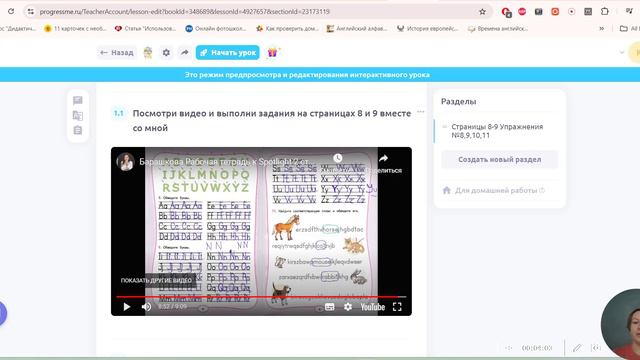Go back with the 'Назад' button
Image resolution: width=640 pixels, height=360 pixels.
coord(117,52)
